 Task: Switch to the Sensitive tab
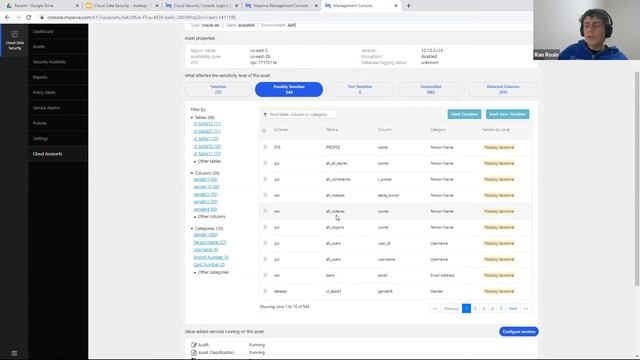point(218,89)
